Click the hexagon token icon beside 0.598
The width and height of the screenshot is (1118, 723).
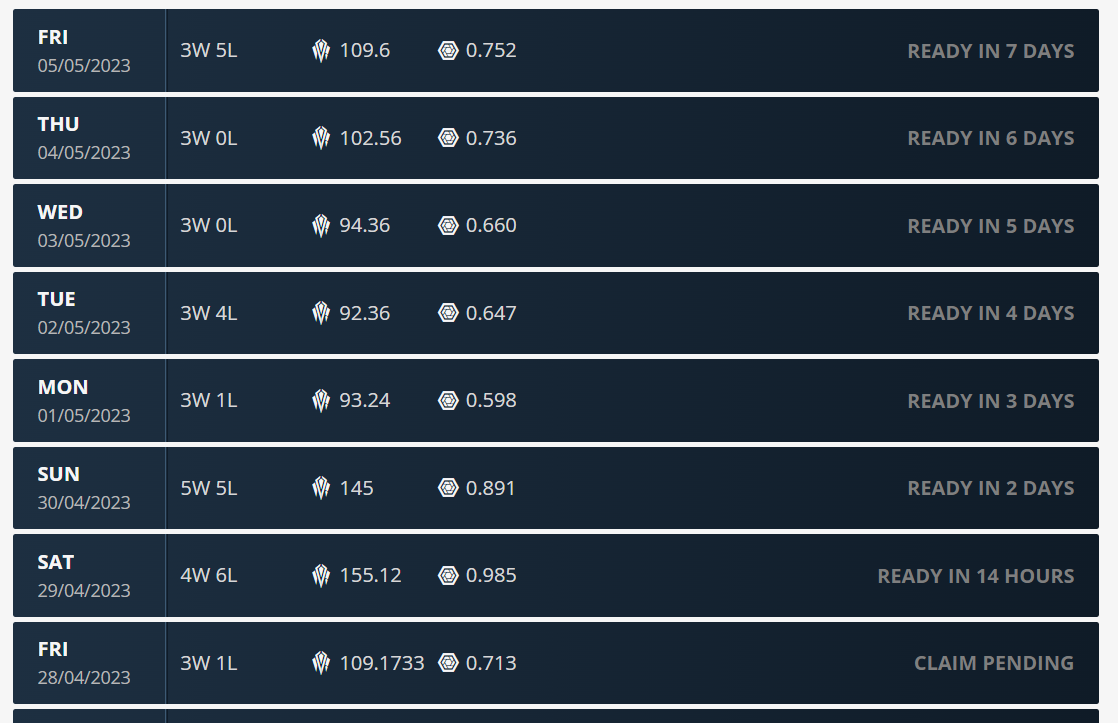(x=448, y=400)
